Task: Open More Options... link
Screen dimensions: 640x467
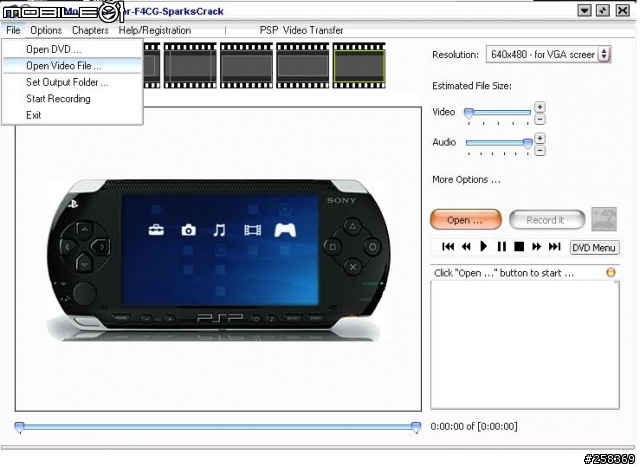Action: click(466, 180)
